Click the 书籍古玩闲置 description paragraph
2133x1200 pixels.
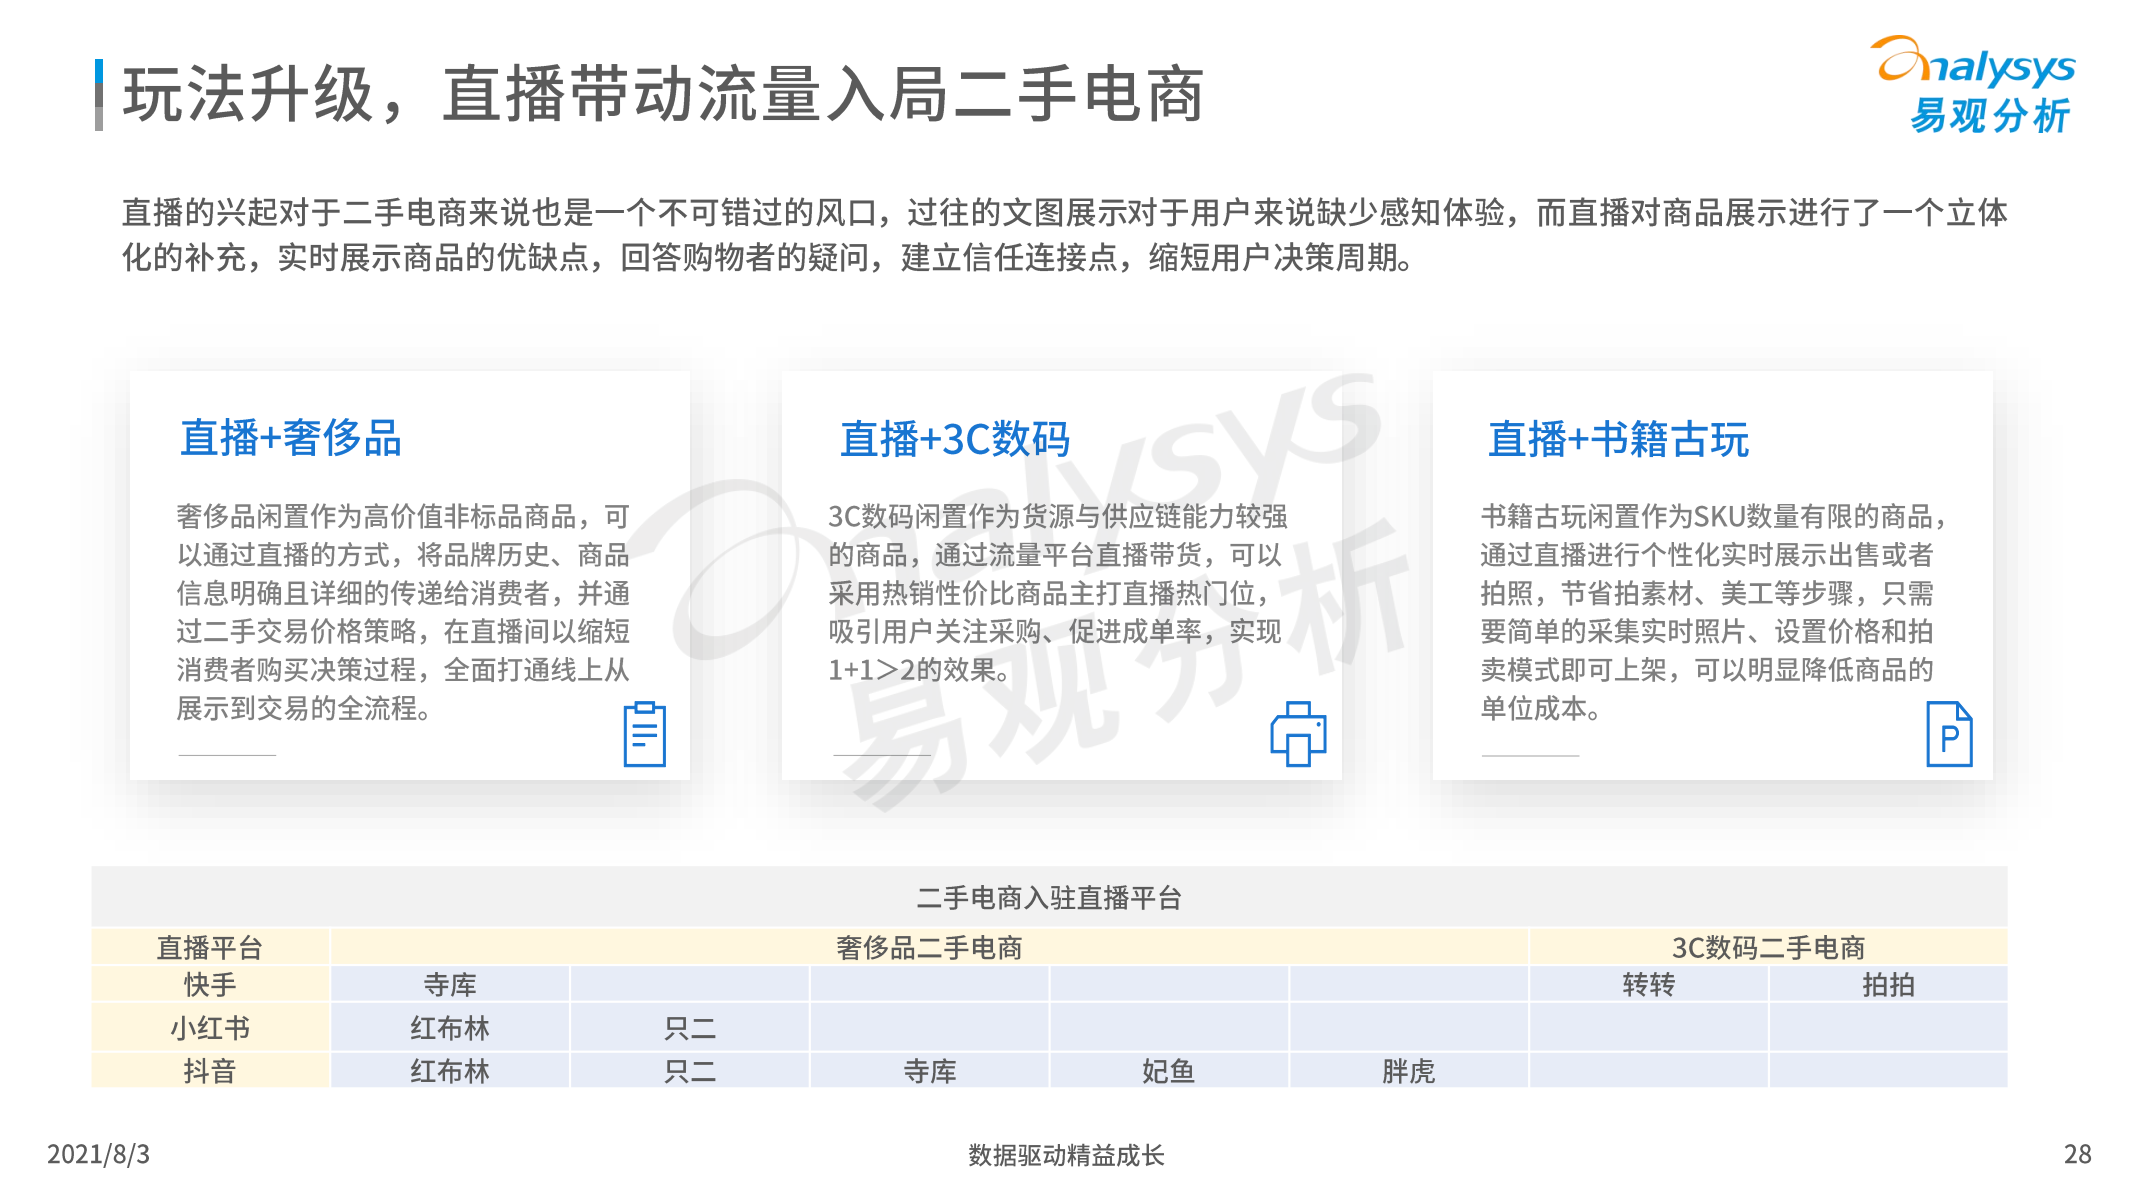[1714, 612]
